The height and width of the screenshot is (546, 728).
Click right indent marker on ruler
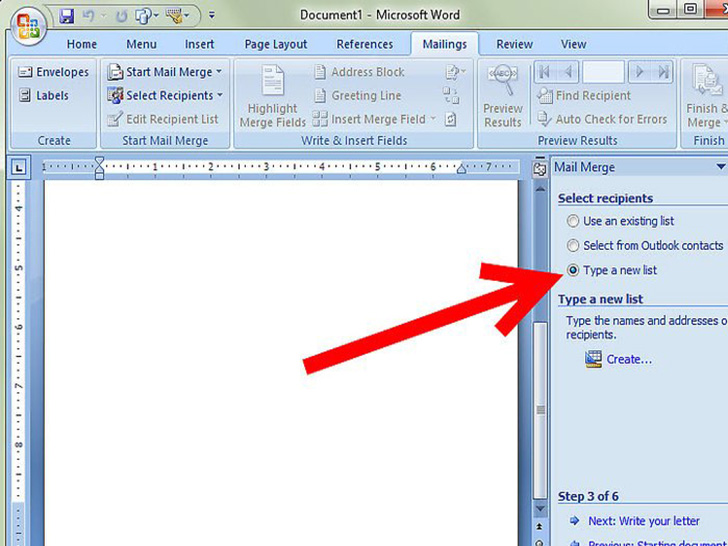[461, 168]
